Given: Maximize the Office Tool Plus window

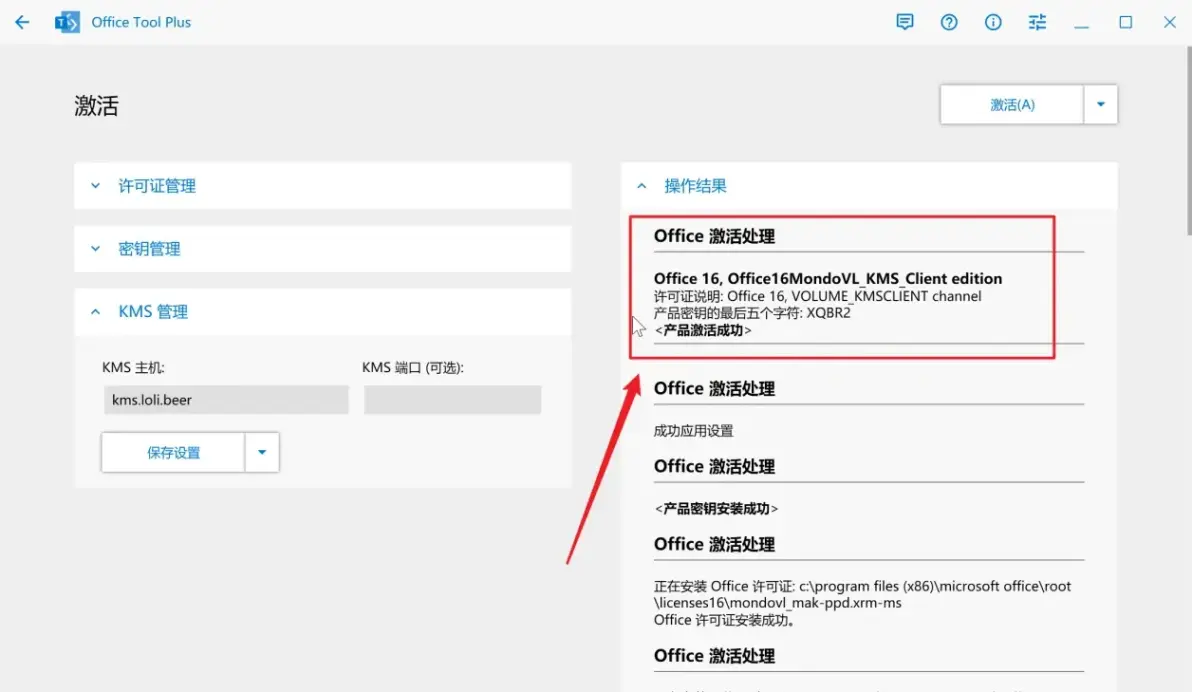Looking at the screenshot, I should coord(1126,22).
